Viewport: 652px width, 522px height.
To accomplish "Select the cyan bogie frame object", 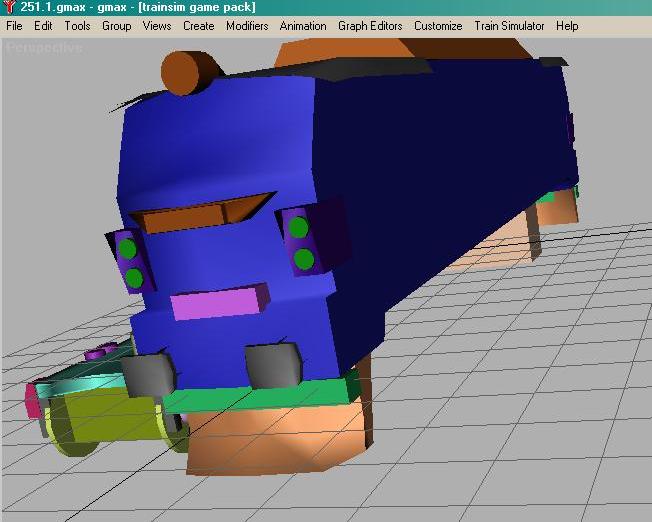I will click(x=80, y=380).
